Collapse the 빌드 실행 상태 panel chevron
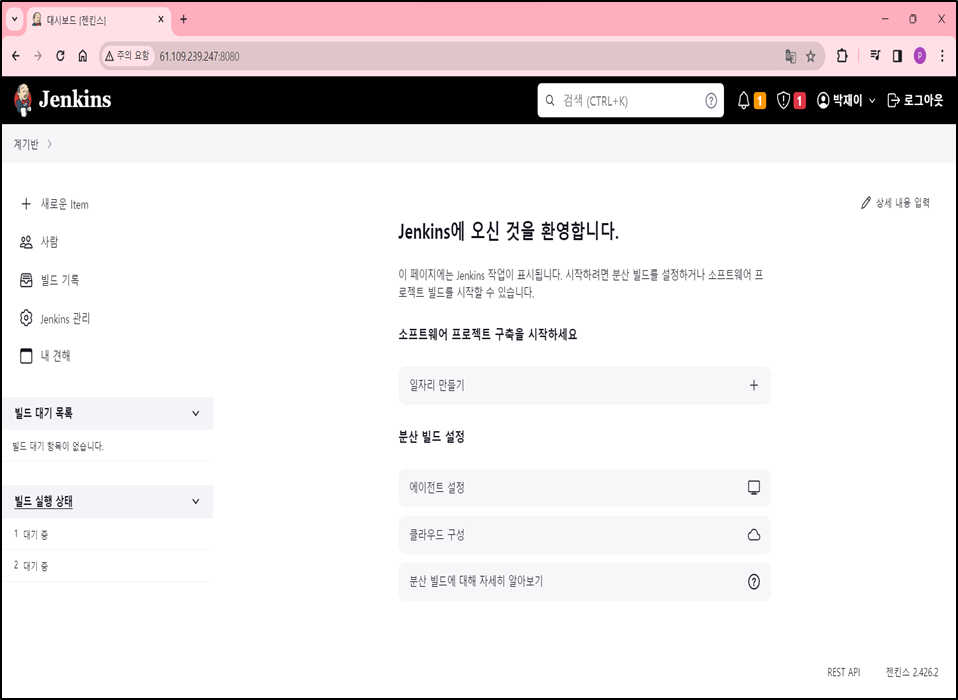 [x=196, y=501]
